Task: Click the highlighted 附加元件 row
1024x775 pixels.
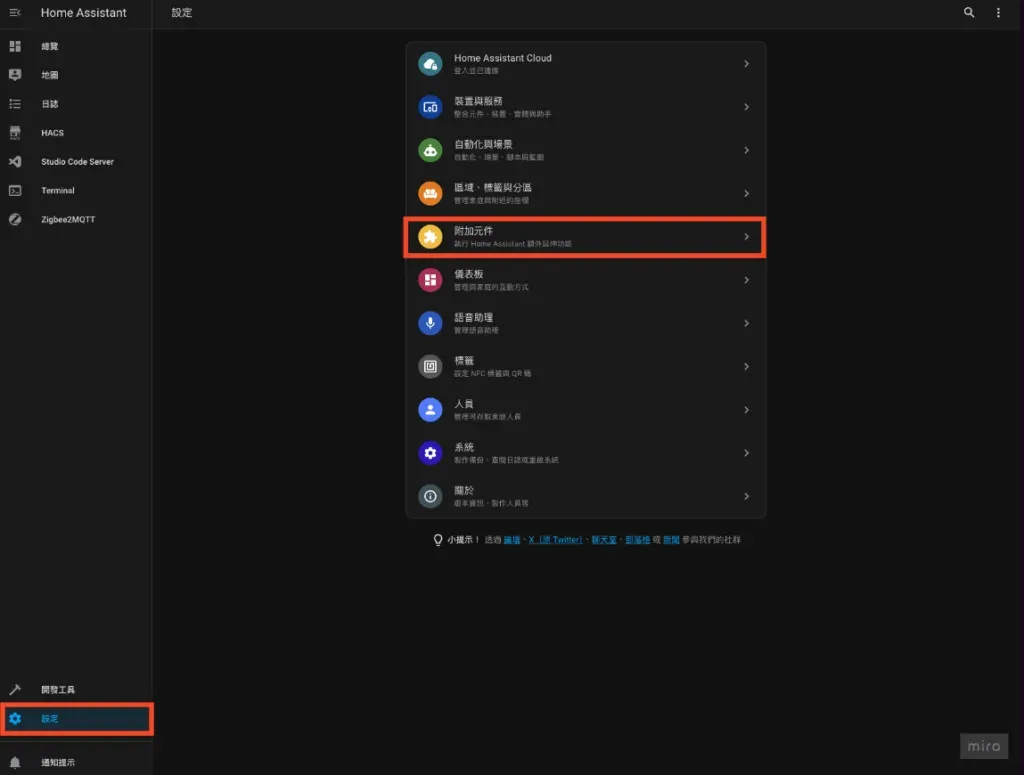Action: coord(585,236)
